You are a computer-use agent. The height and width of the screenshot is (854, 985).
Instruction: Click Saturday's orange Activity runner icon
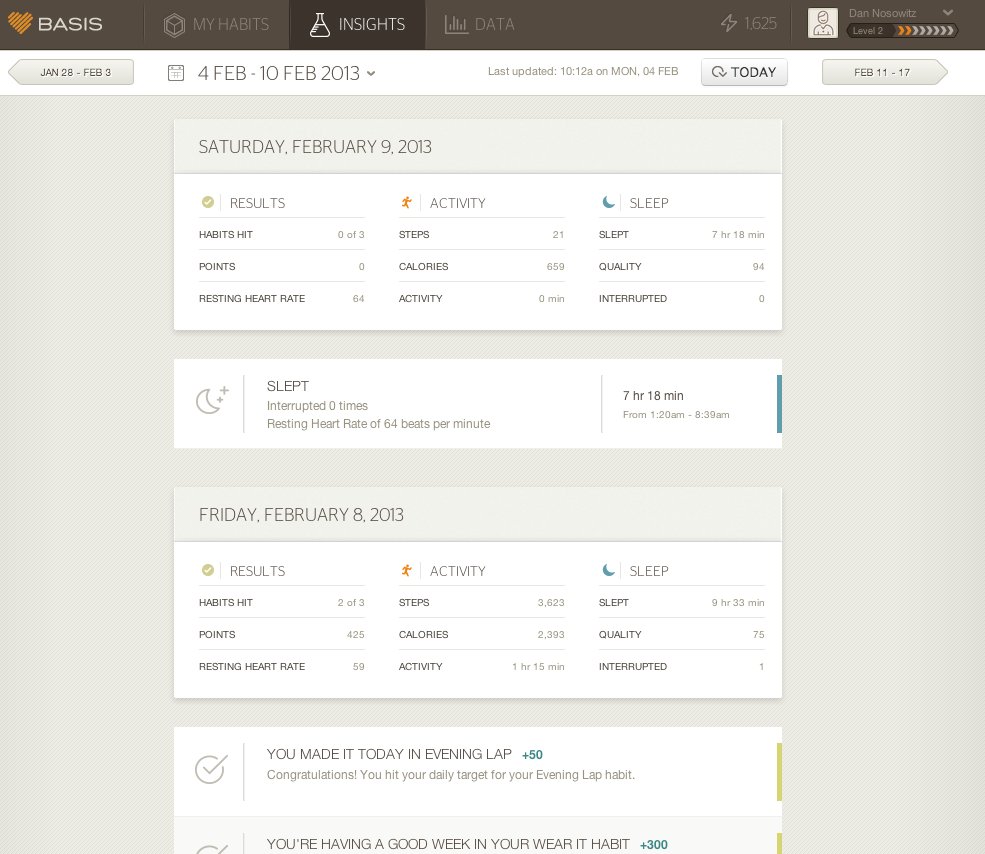click(406, 202)
